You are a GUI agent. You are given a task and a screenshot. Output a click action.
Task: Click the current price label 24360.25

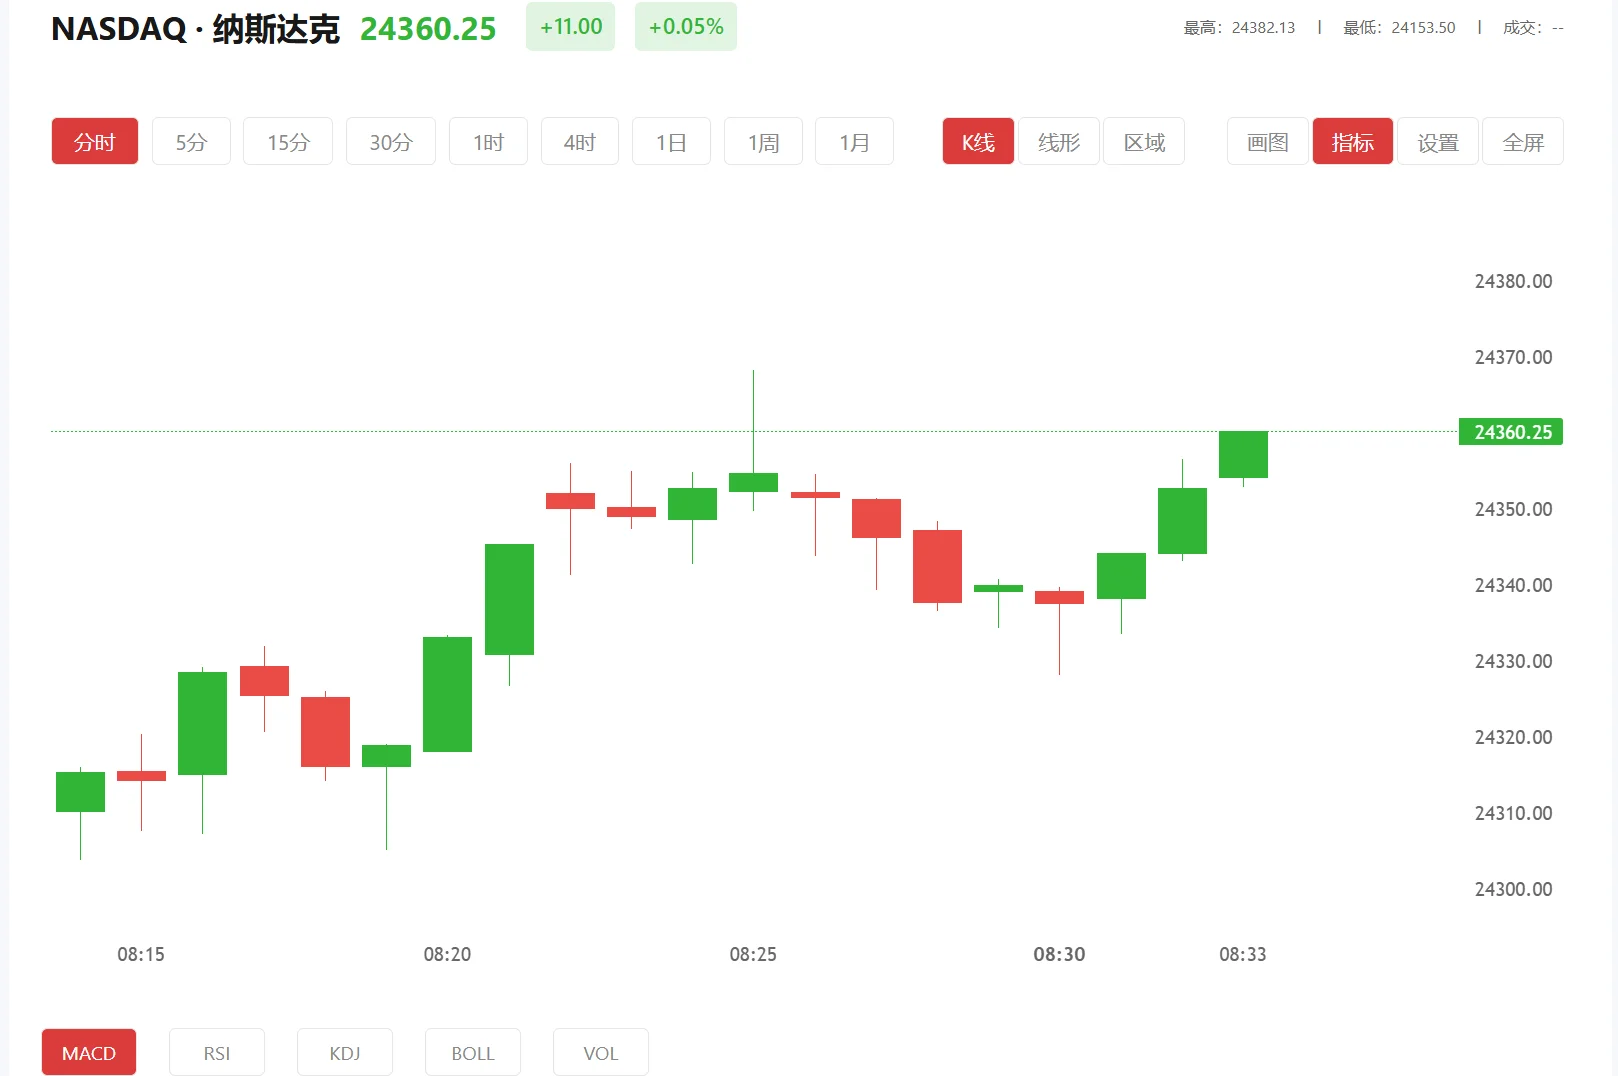(x=1510, y=431)
